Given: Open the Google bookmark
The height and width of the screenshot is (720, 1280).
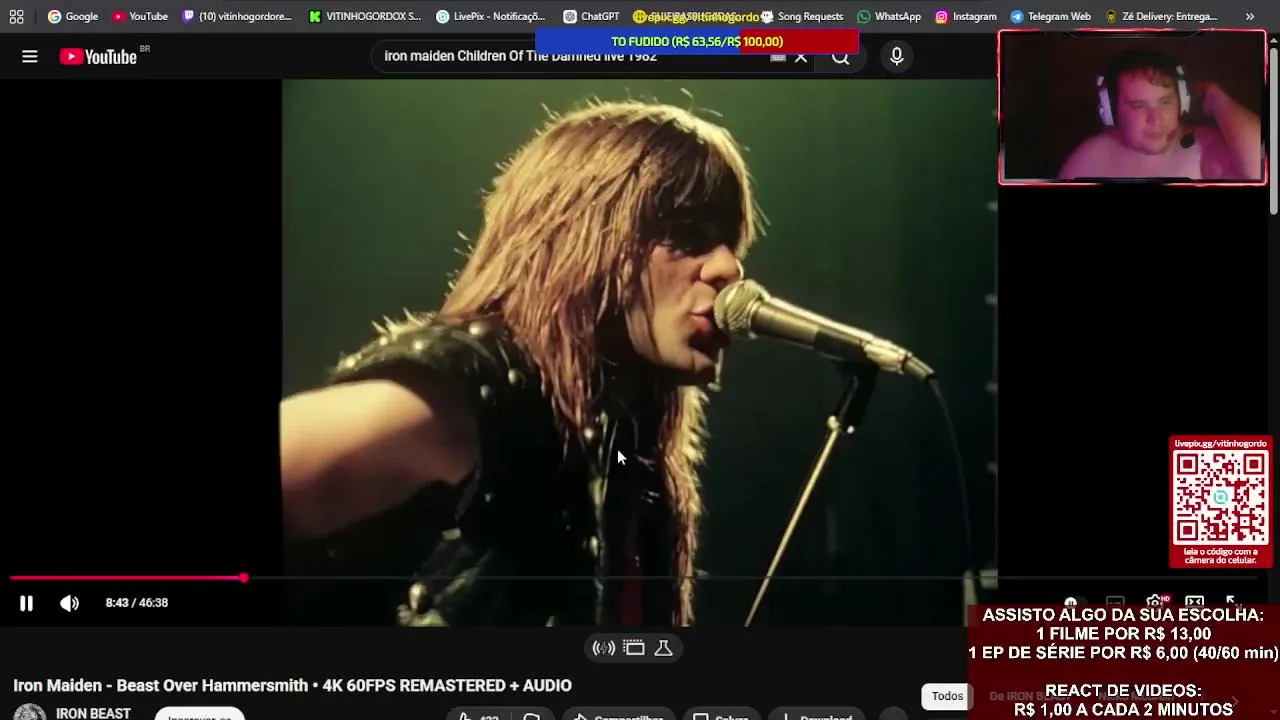Looking at the screenshot, I should [73, 16].
